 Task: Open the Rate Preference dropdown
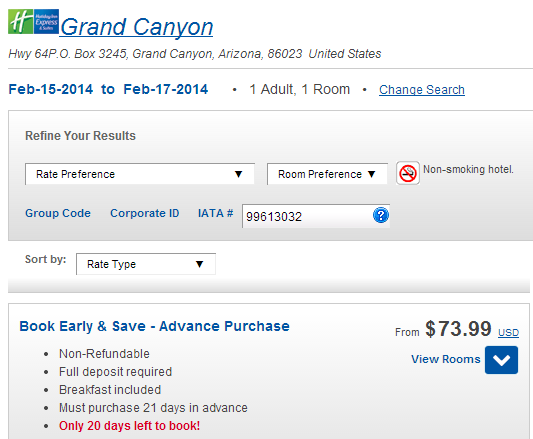[140, 174]
